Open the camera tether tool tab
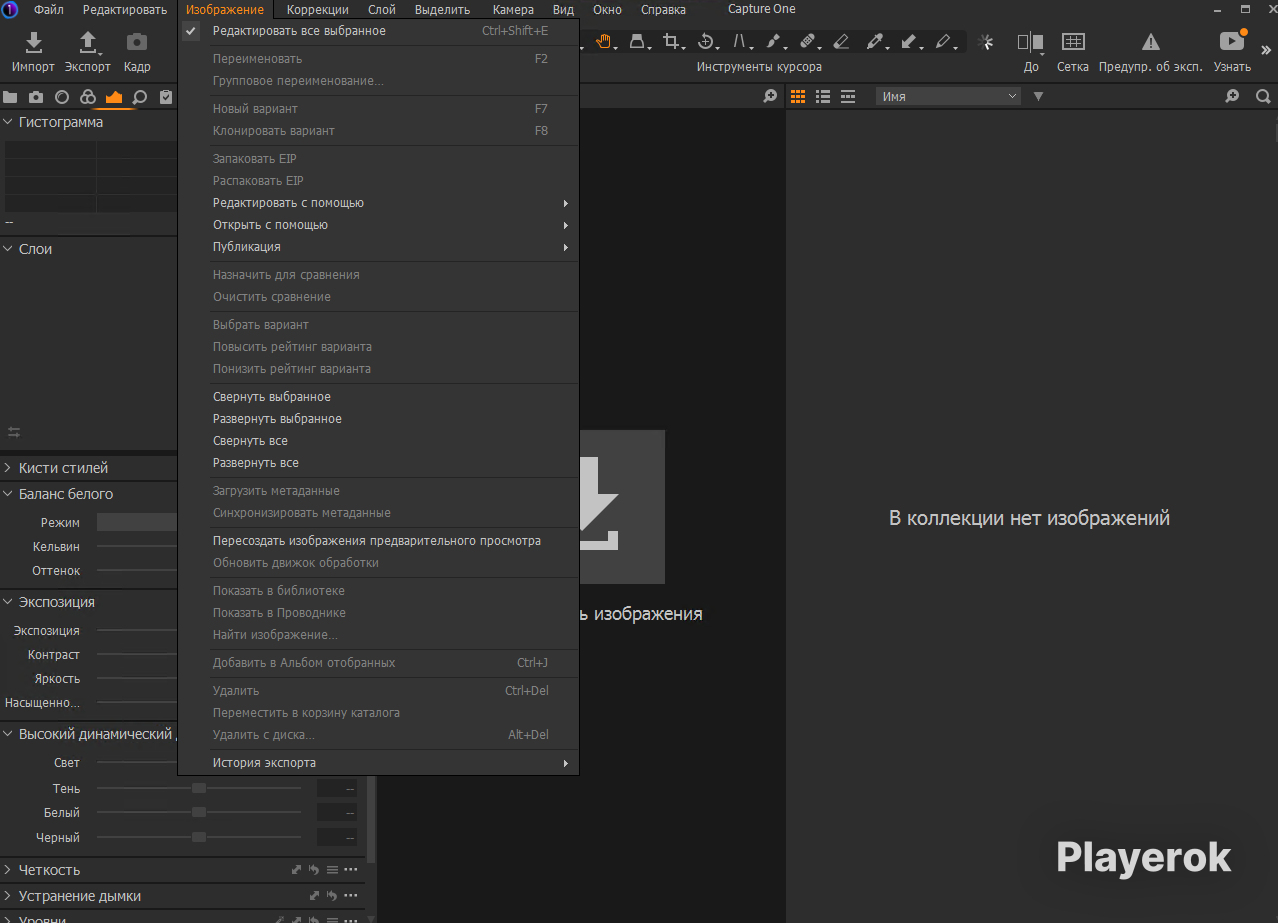1278x923 pixels. (36, 97)
